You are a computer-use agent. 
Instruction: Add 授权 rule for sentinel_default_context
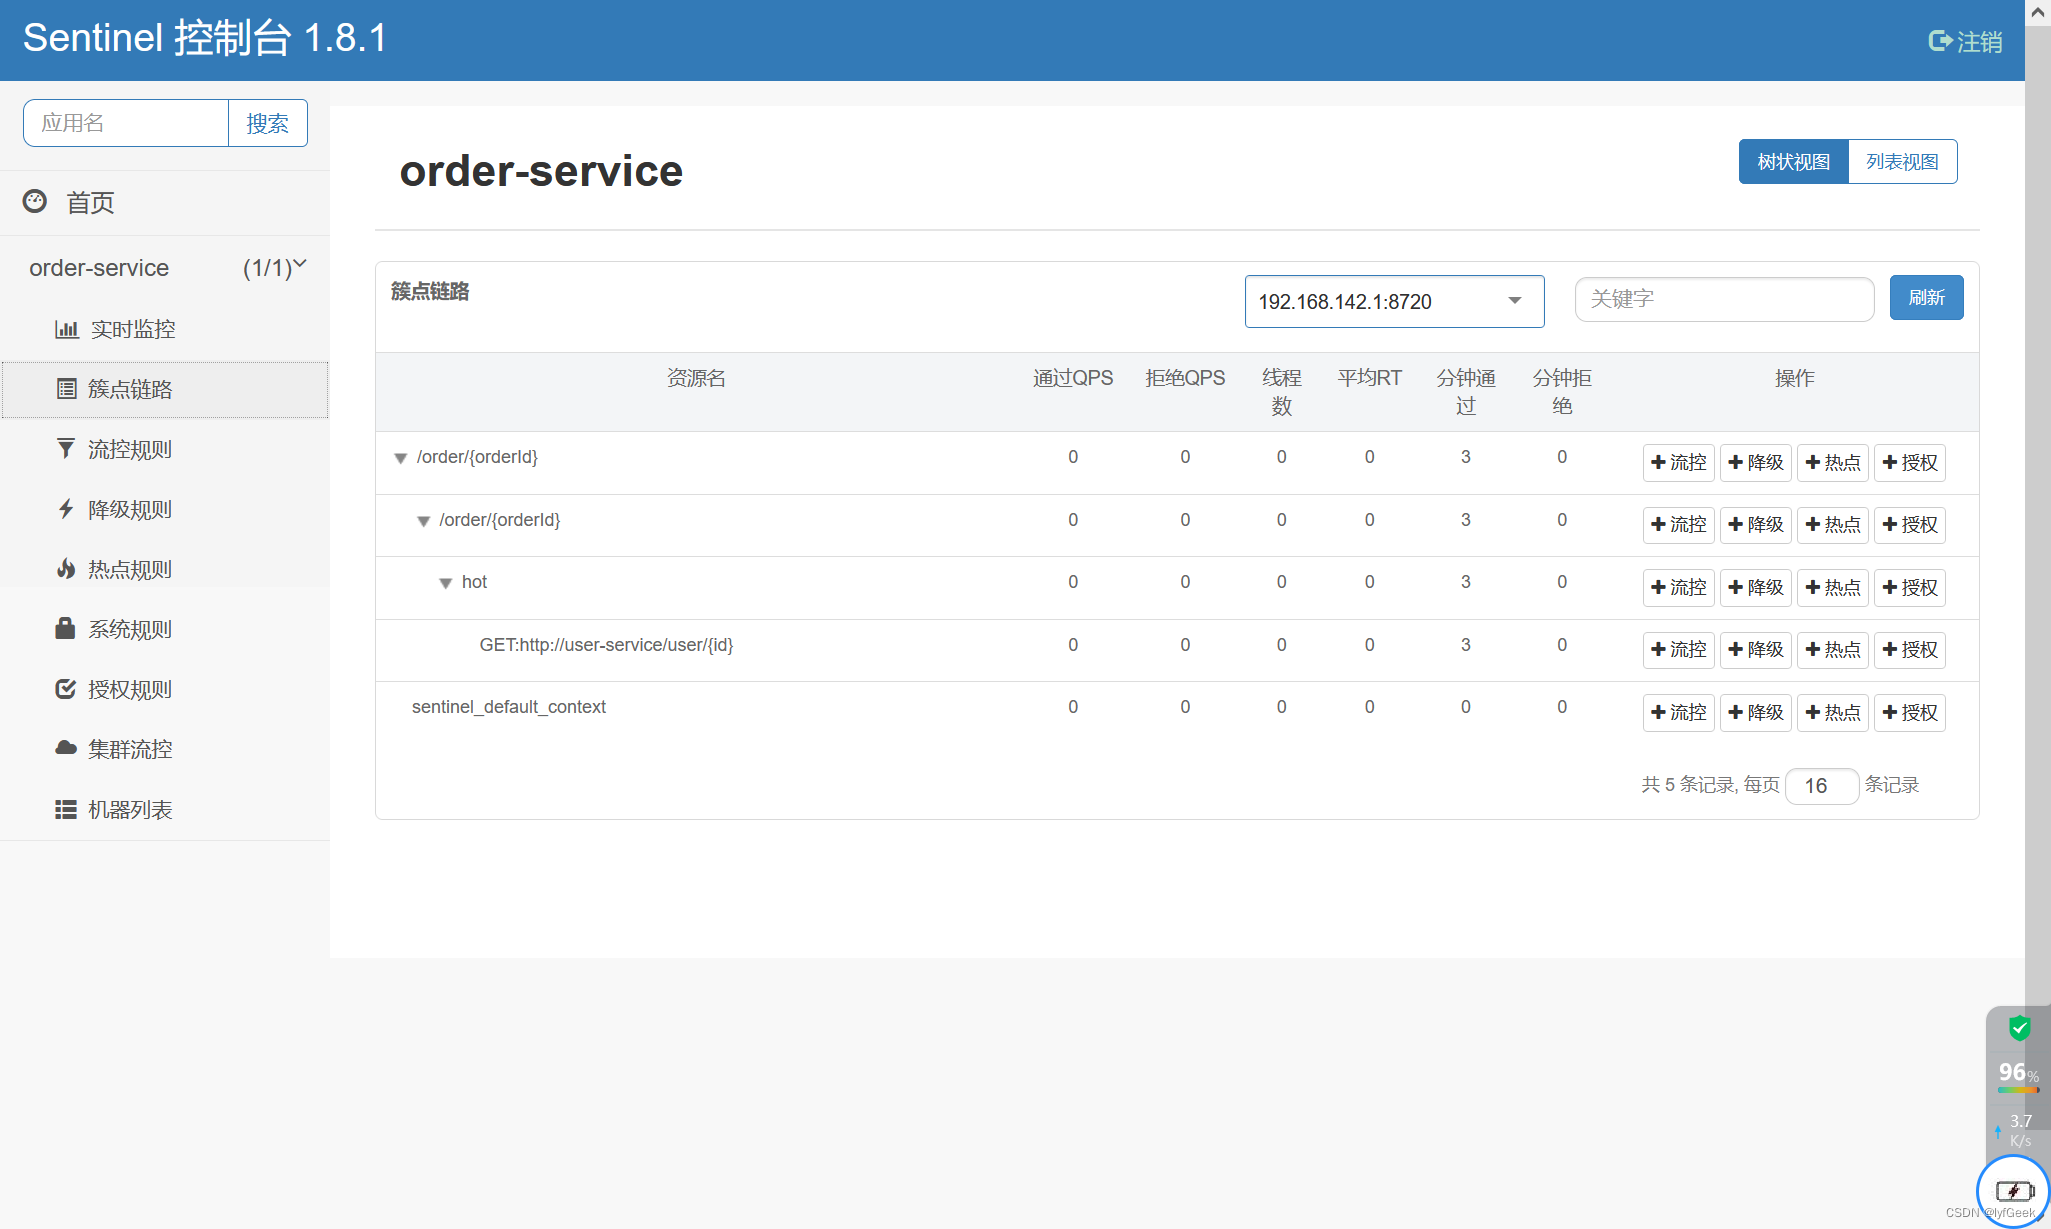(x=1909, y=712)
